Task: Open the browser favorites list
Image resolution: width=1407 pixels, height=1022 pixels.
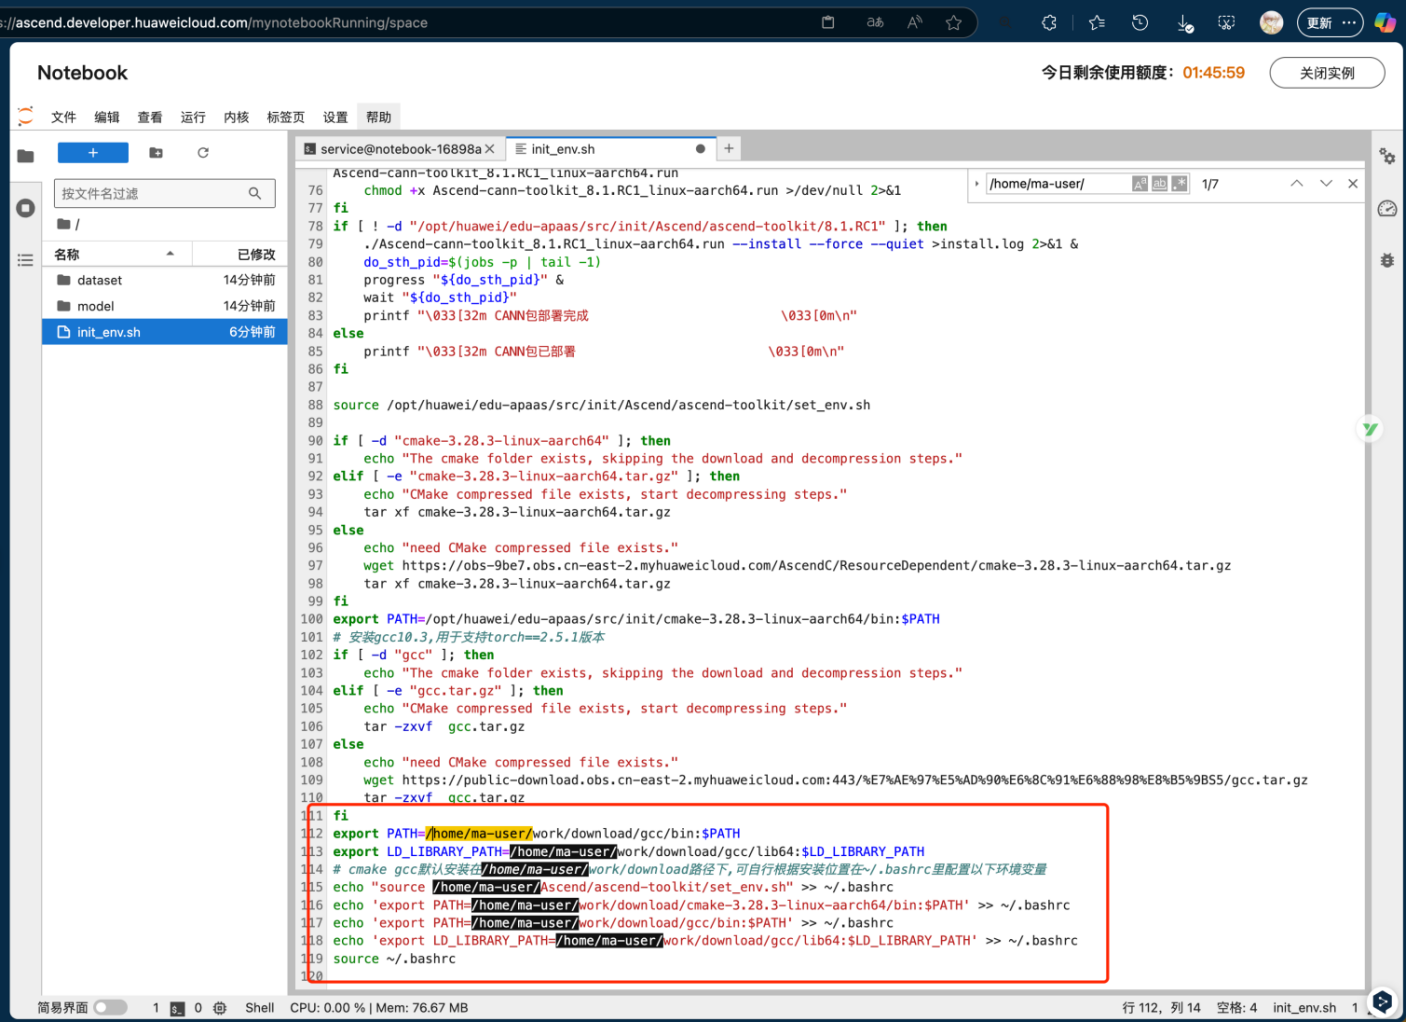Action: [1097, 22]
